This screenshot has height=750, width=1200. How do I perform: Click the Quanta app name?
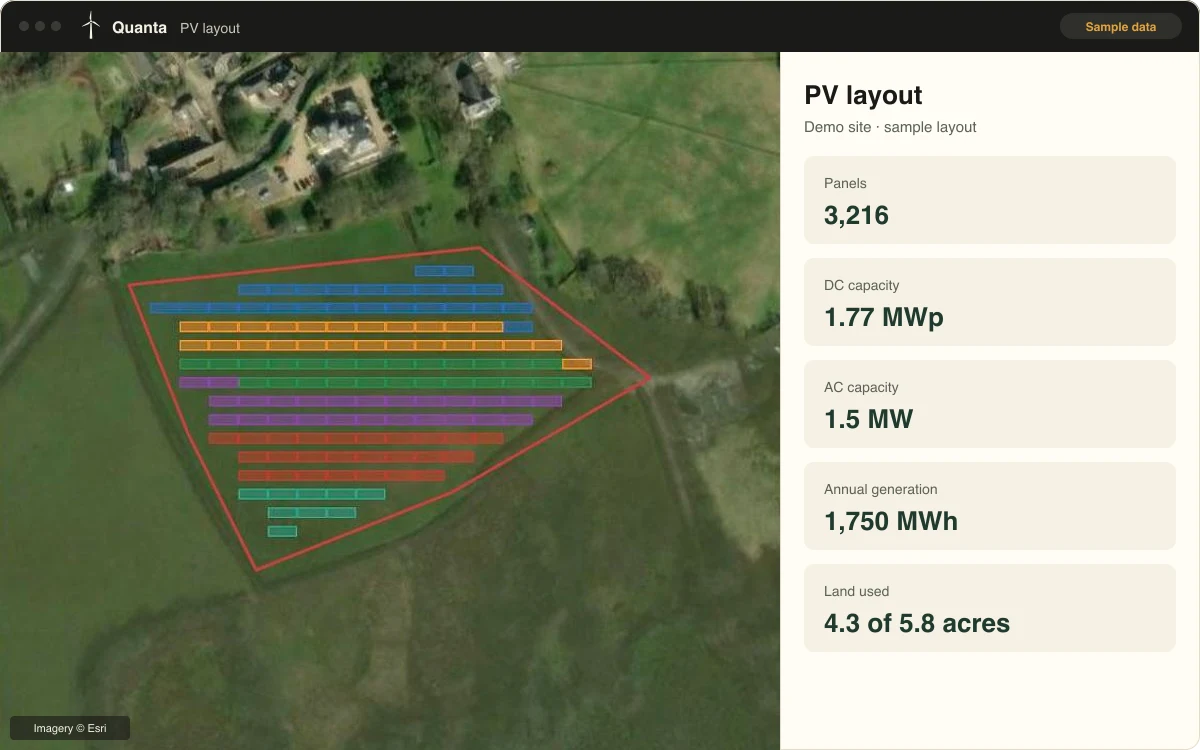point(139,27)
